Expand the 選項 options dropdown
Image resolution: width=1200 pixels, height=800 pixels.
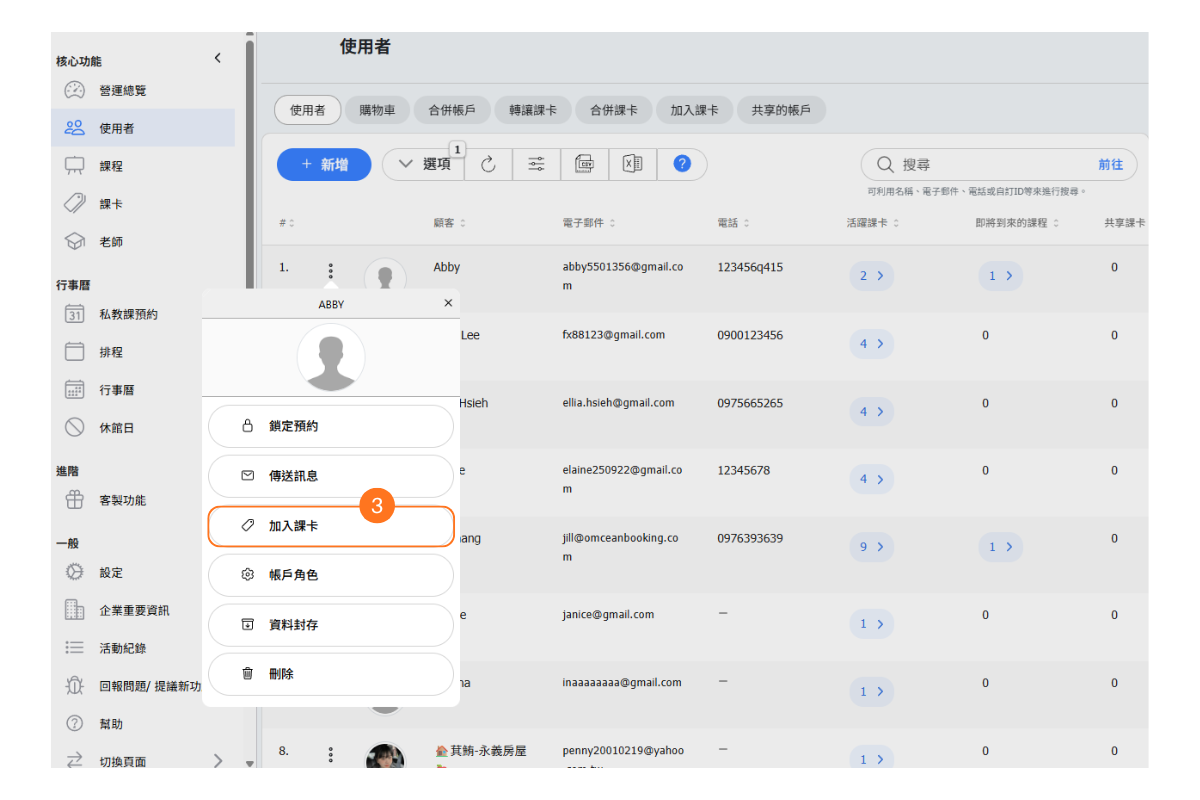pyautogui.click(x=424, y=165)
